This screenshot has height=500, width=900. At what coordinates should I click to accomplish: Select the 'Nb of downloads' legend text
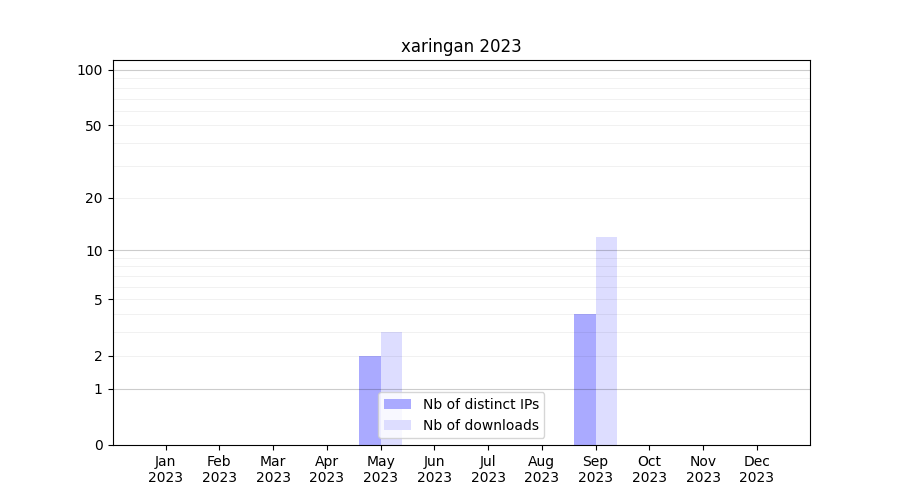(x=480, y=425)
